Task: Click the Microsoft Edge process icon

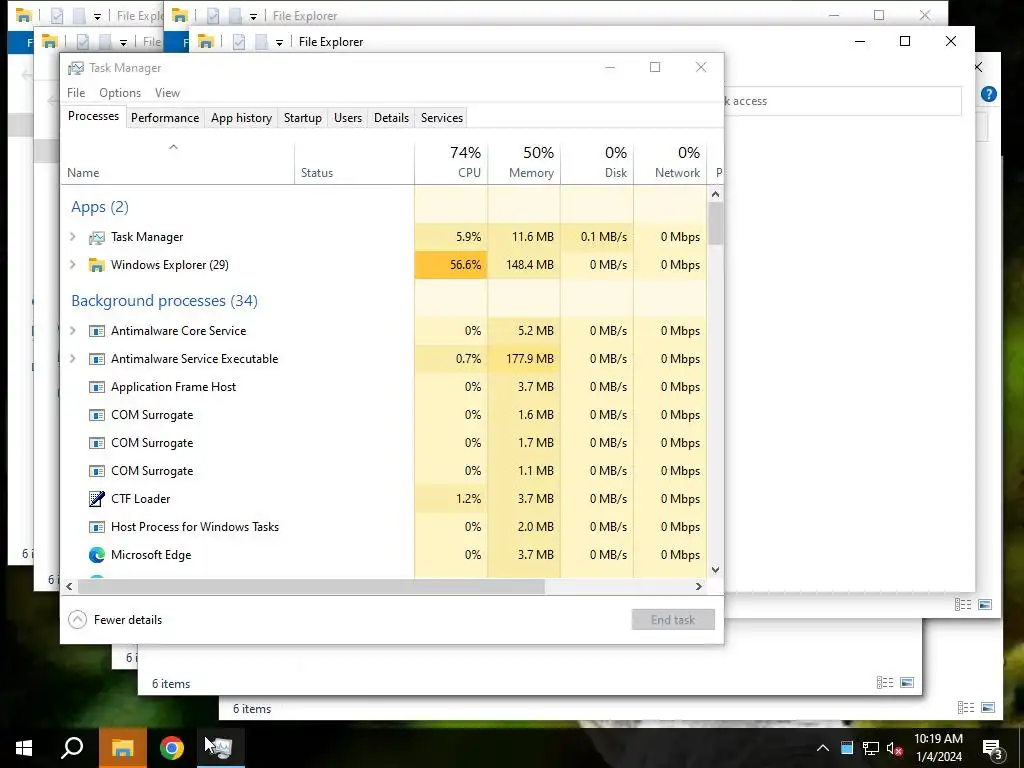Action: (97, 555)
